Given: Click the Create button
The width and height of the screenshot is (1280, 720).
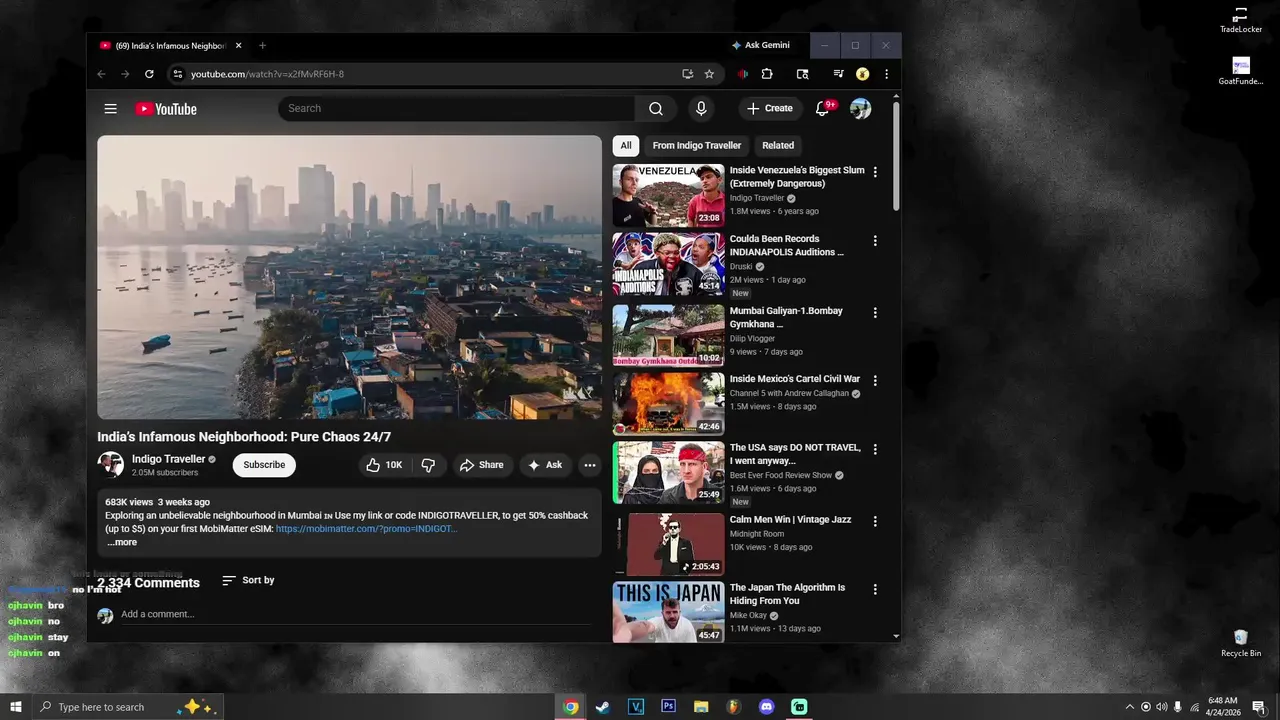Looking at the screenshot, I should pyautogui.click(x=769, y=108).
